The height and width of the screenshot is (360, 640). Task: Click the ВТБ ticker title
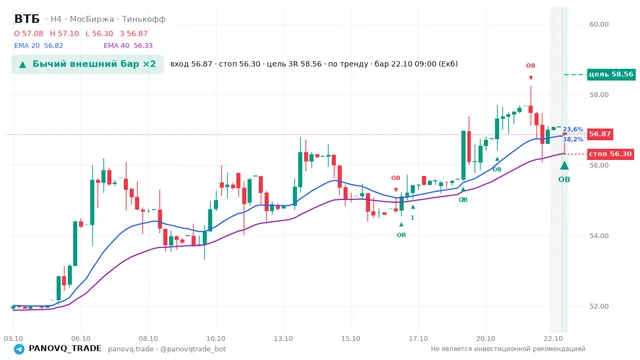point(27,19)
